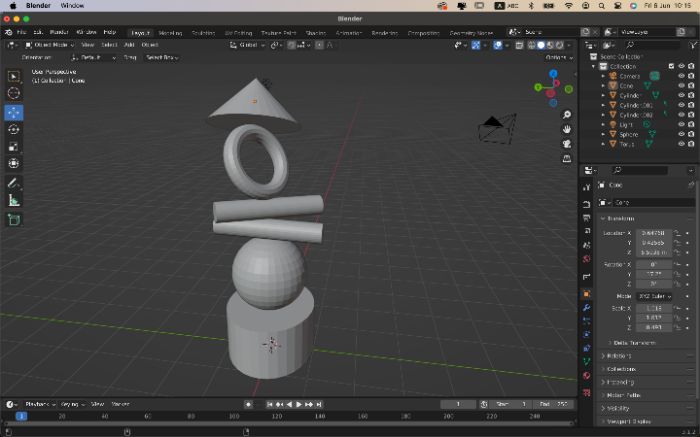The width and height of the screenshot is (700, 437).
Task: Open the Render properties tab icon
Action: [x=587, y=204]
